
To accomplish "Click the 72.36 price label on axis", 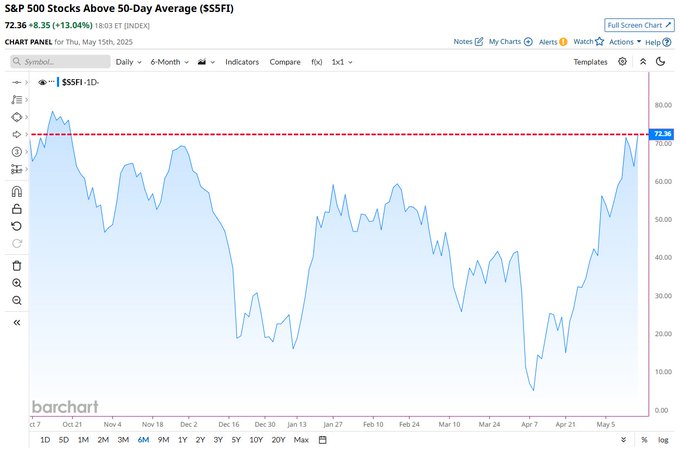I will coord(662,134).
